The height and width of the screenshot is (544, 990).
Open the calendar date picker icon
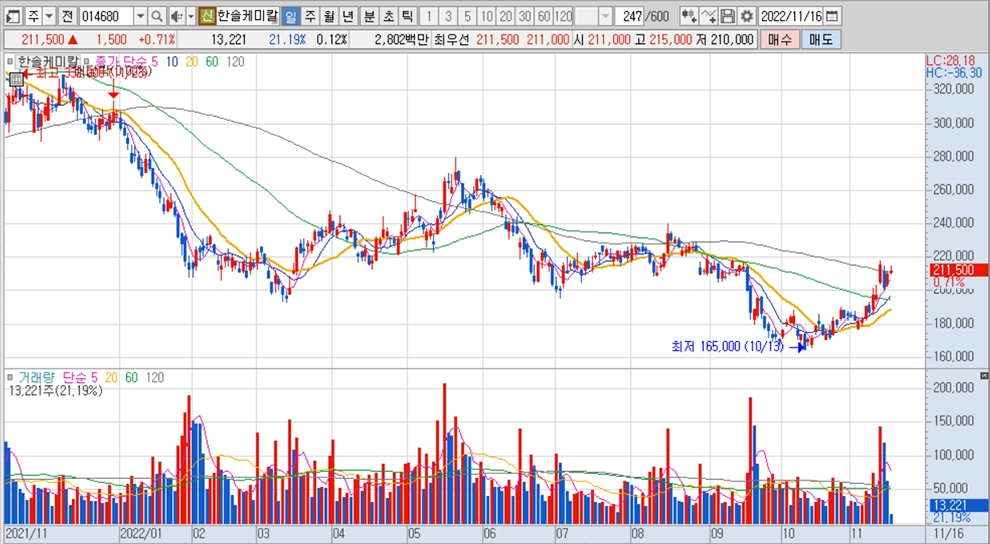(x=833, y=16)
